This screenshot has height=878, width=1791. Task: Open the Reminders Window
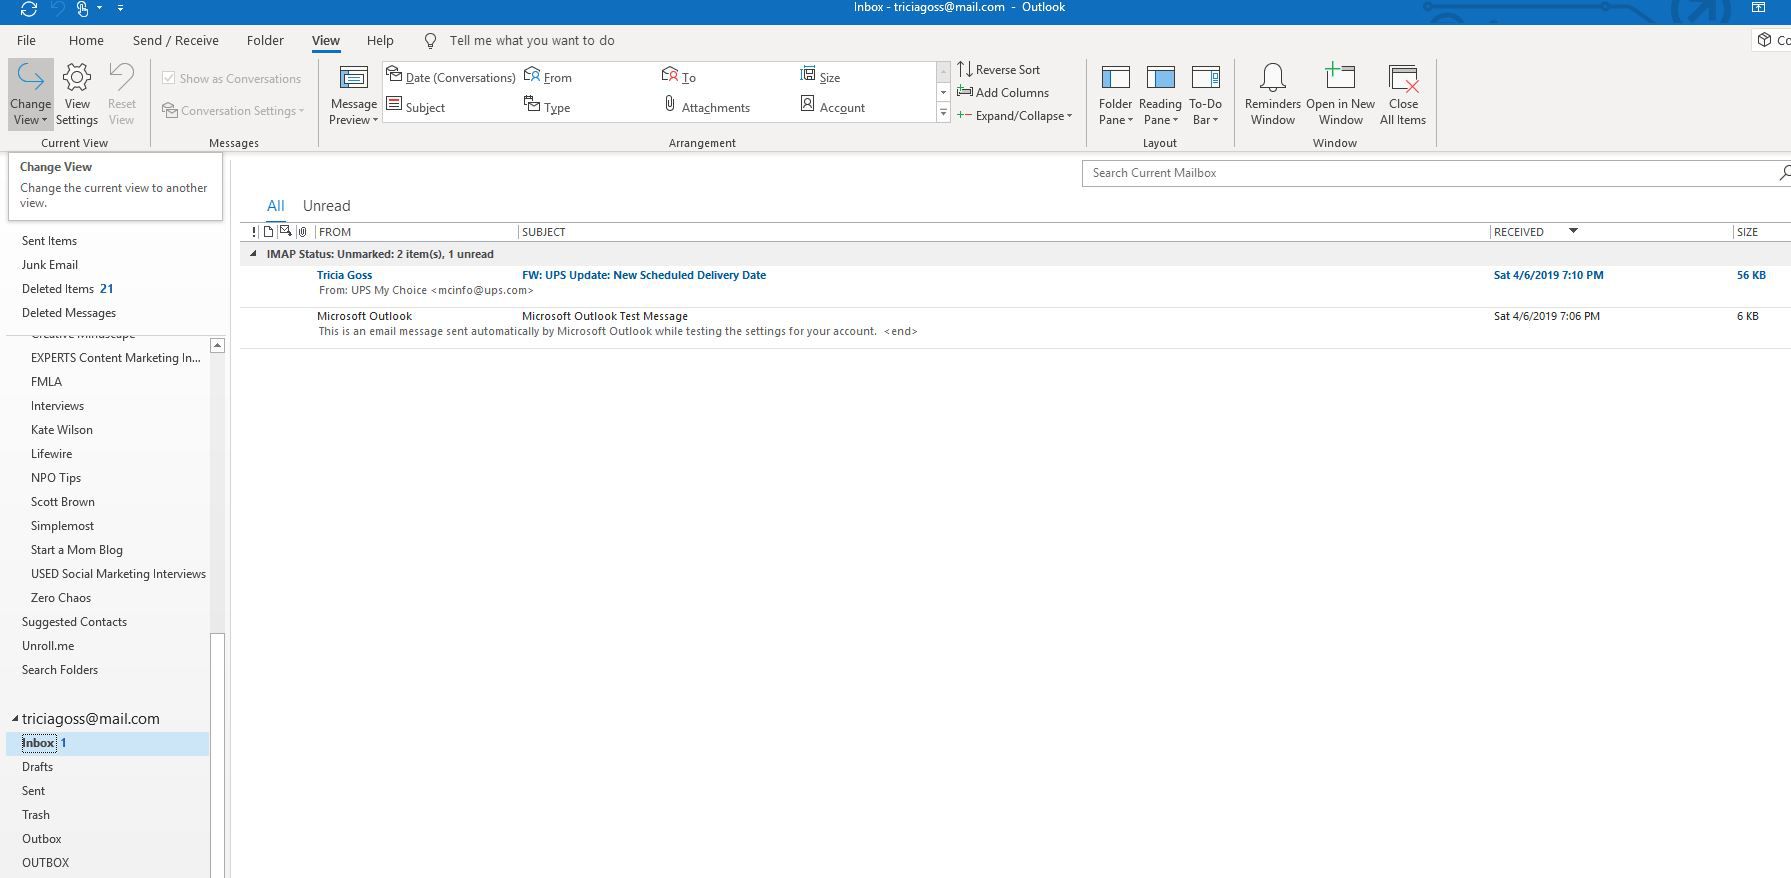[1272, 94]
